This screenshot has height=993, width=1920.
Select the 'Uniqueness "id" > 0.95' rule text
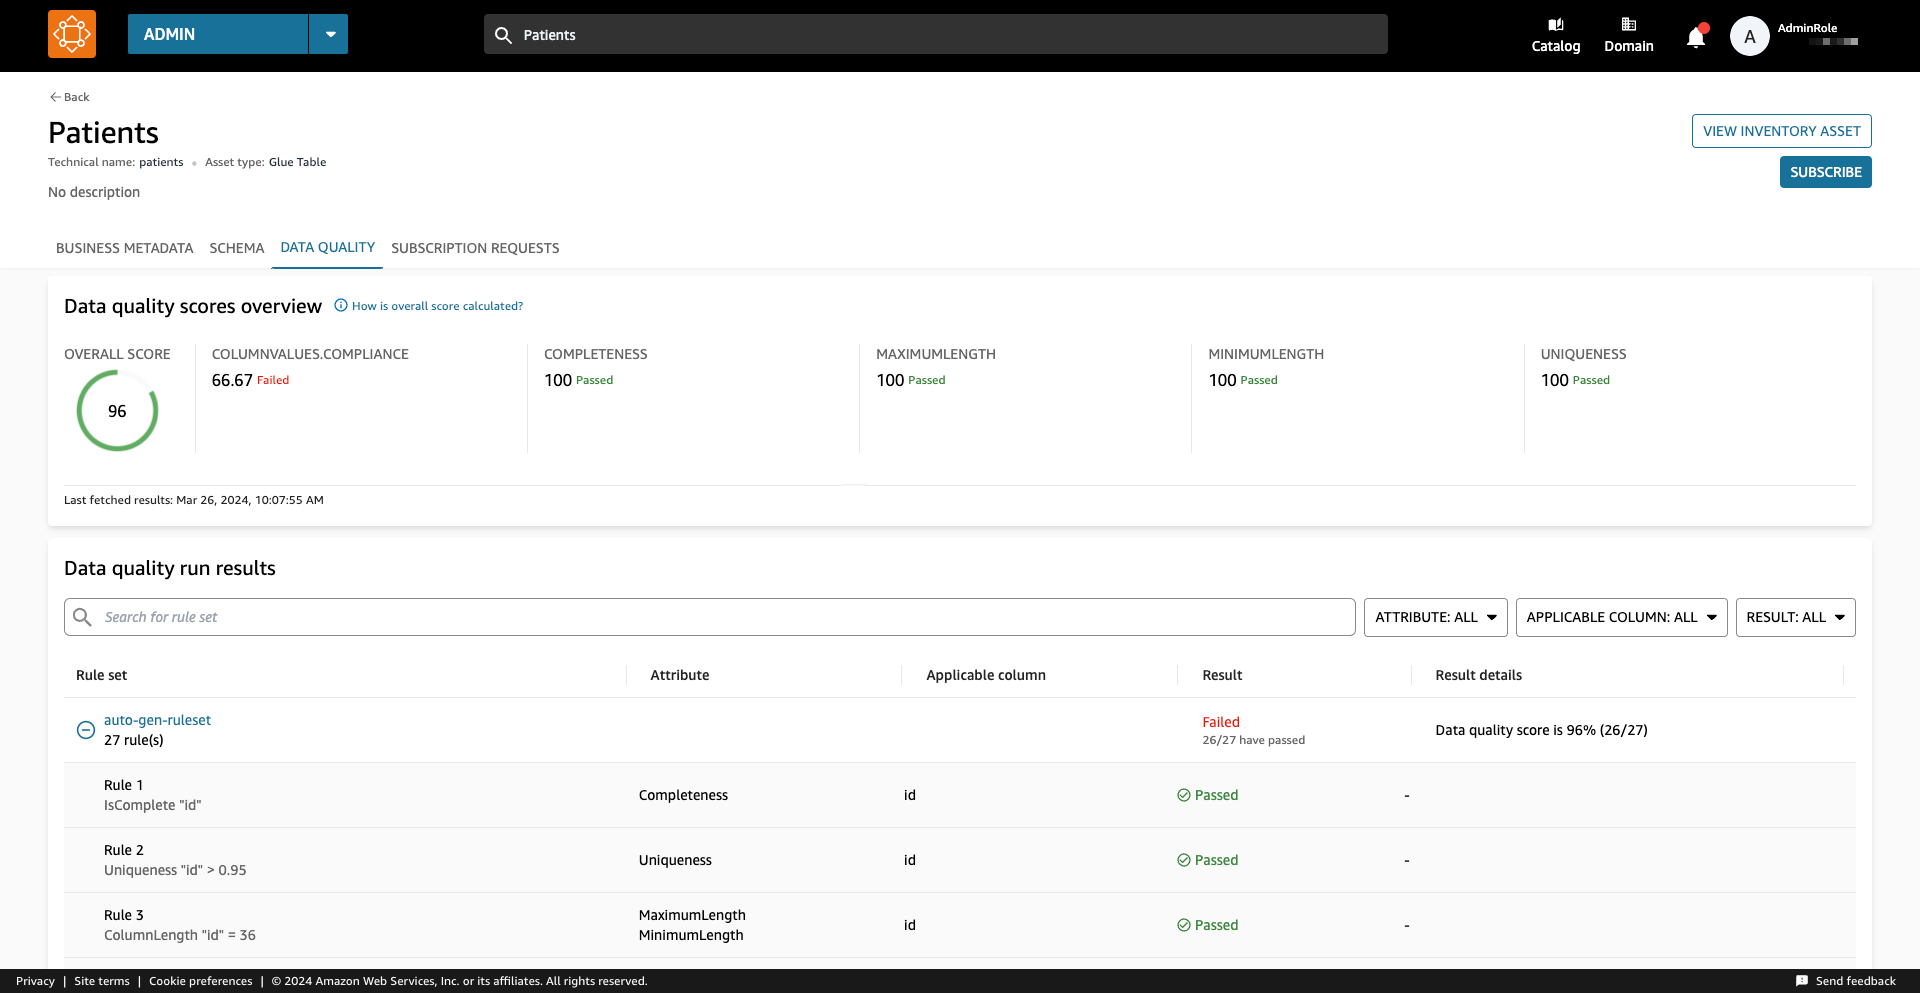tap(175, 870)
